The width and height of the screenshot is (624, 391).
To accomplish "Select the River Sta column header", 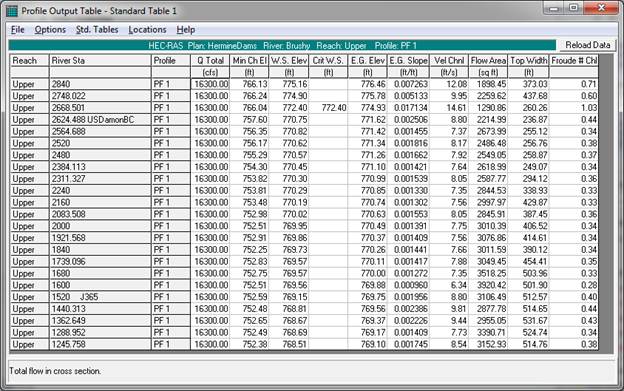I will [100, 61].
